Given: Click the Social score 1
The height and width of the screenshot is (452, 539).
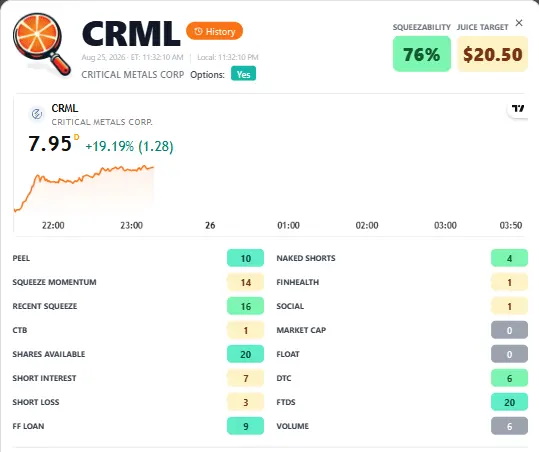Looking at the screenshot, I should coord(509,306).
